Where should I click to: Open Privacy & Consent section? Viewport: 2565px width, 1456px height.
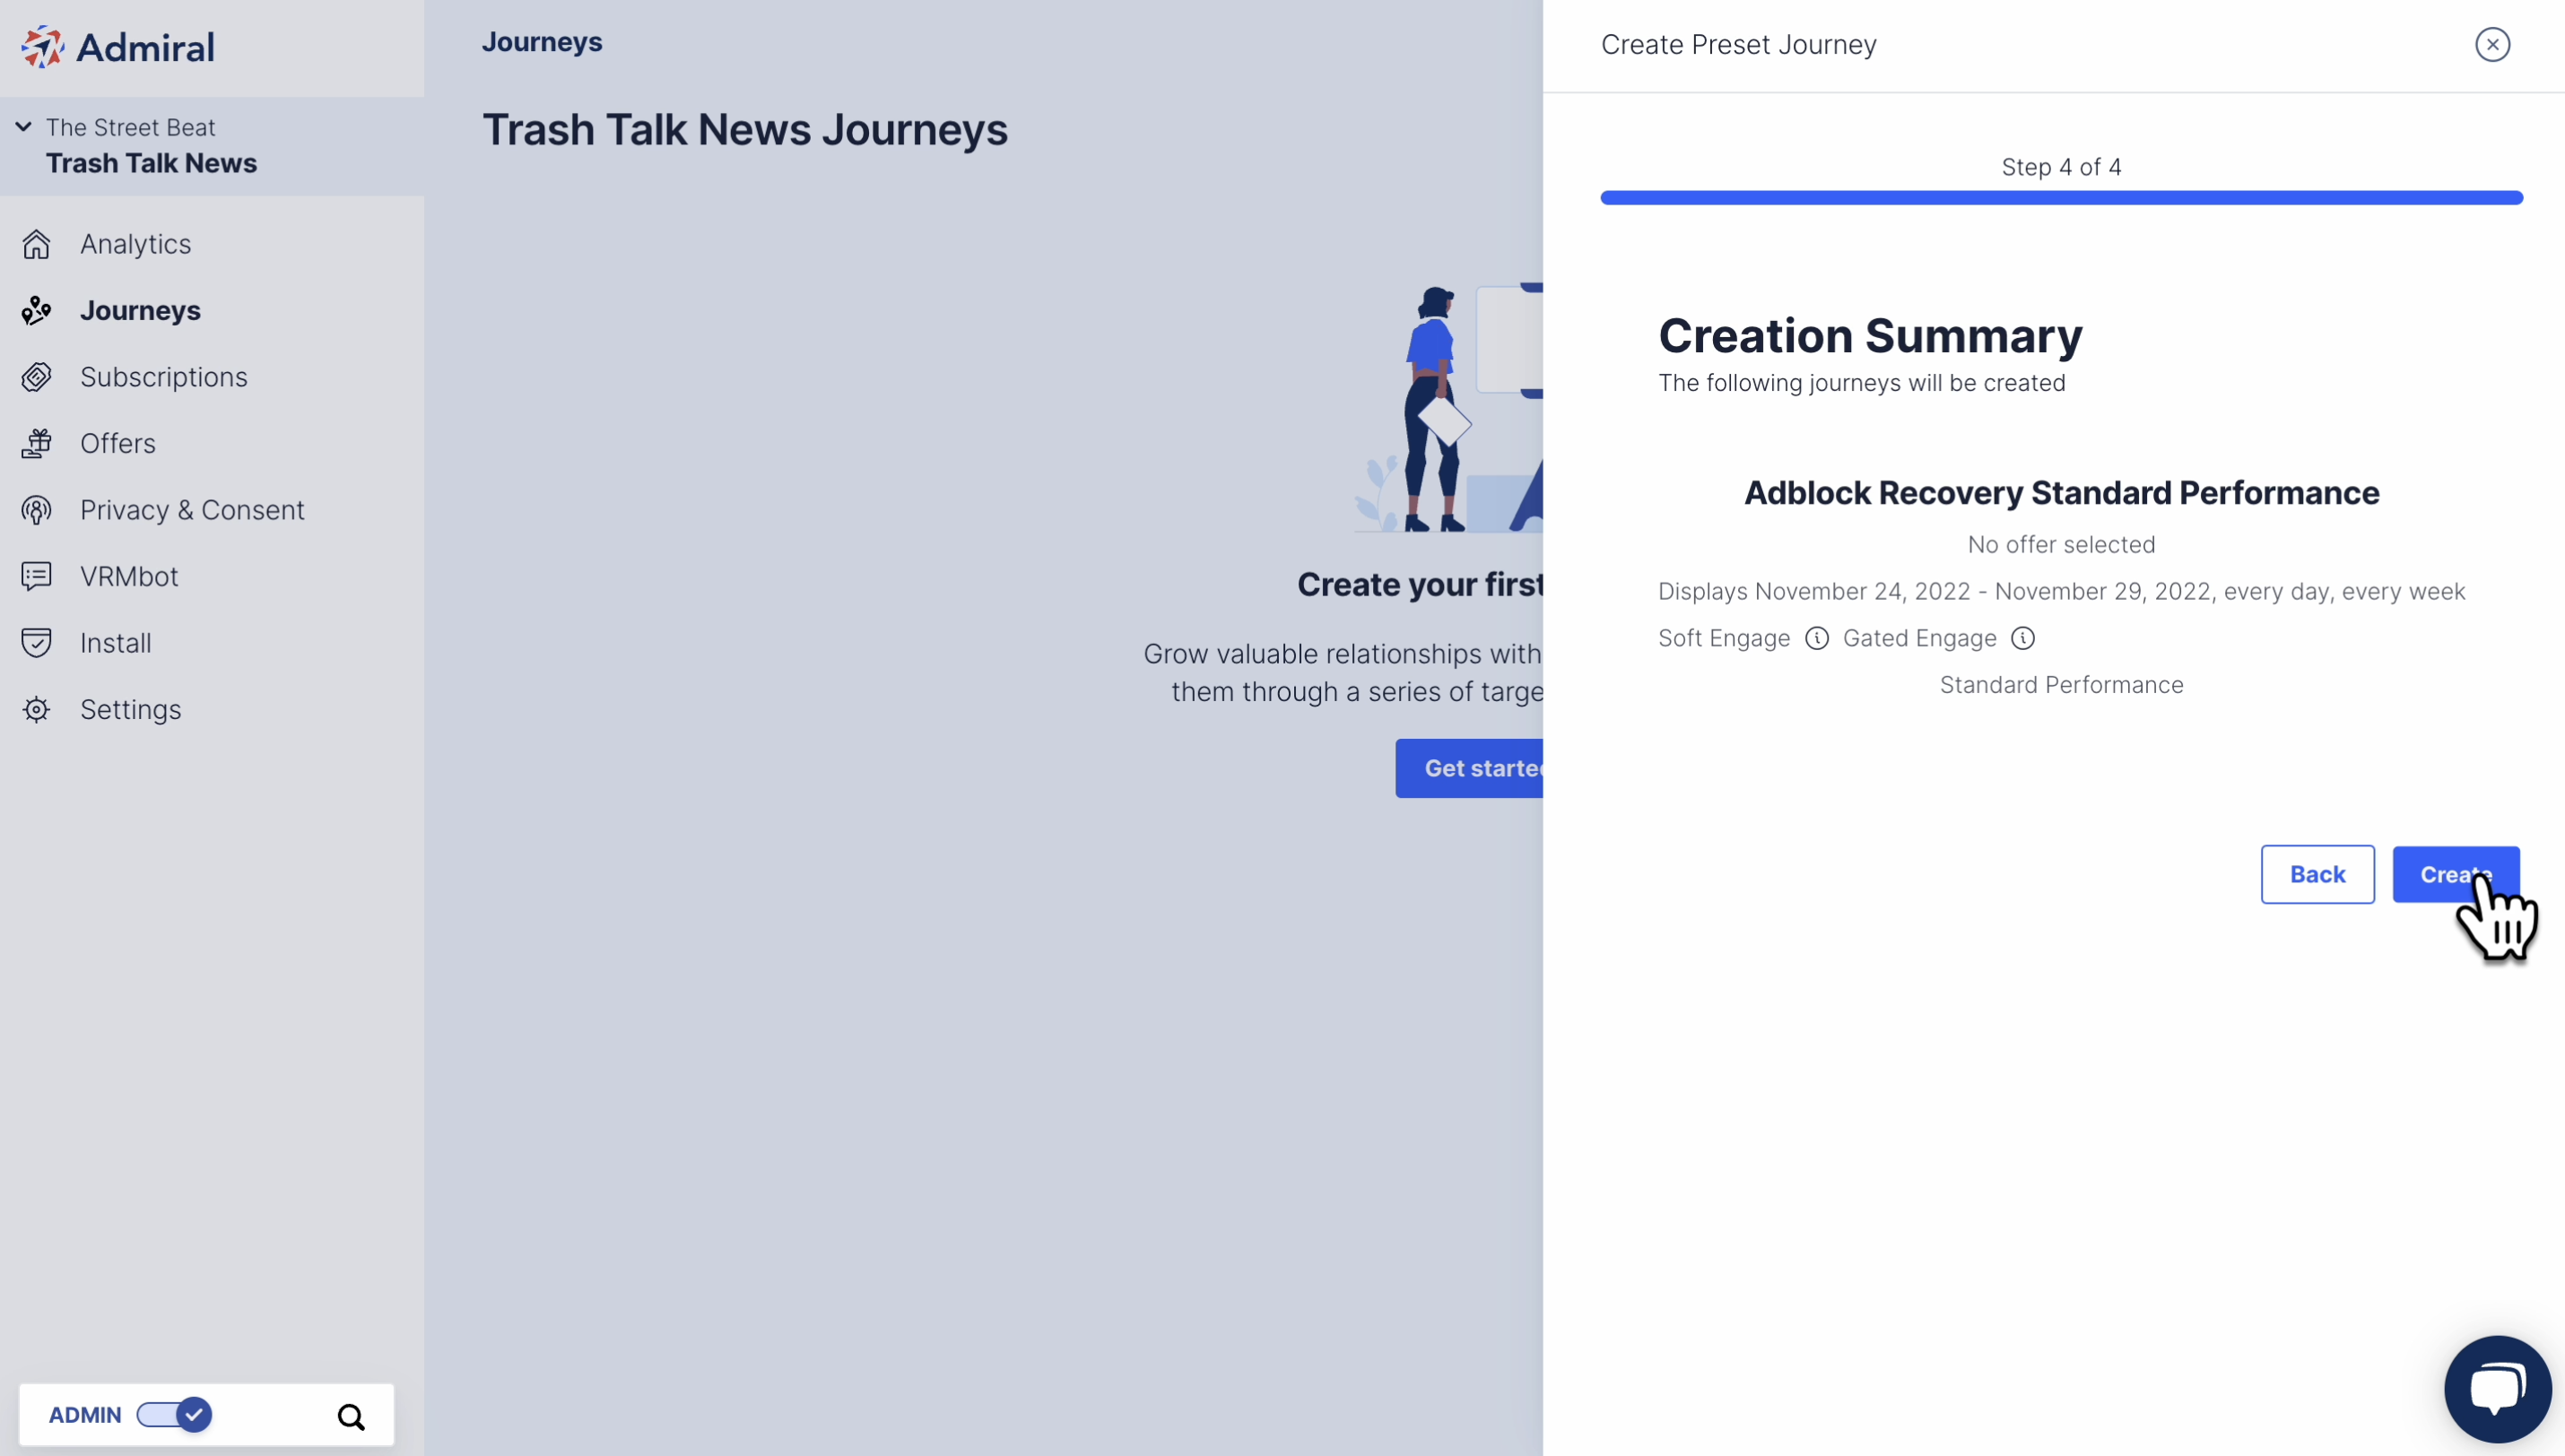pyautogui.click(x=193, y=510)
